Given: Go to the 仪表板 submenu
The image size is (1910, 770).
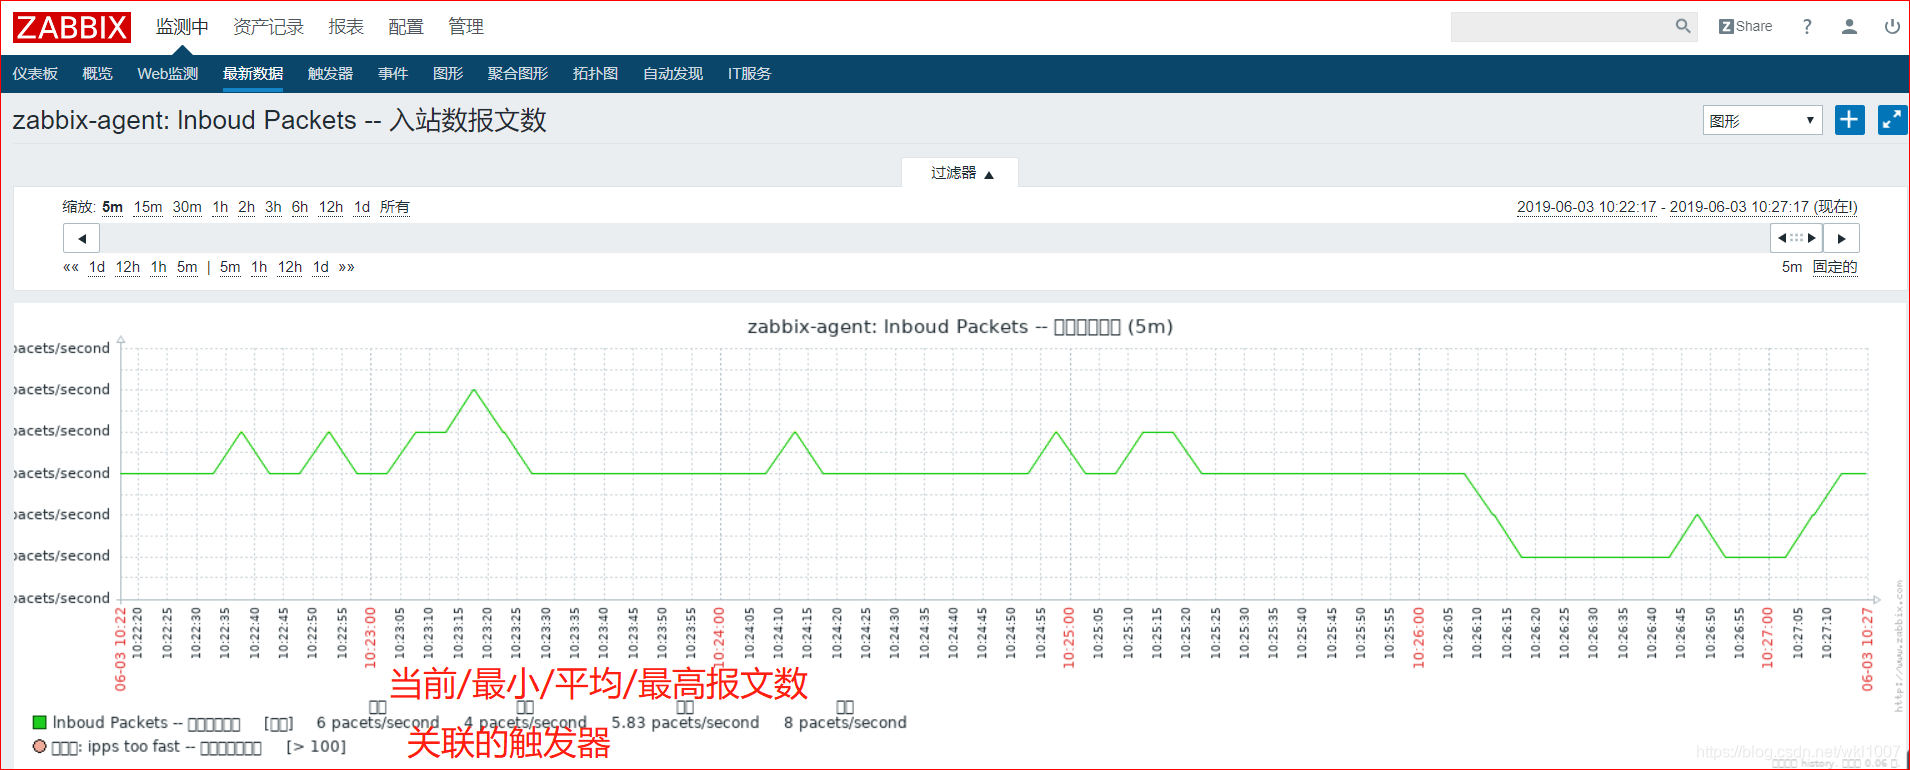Looking at the screenshot, I should tap(35, 74).
